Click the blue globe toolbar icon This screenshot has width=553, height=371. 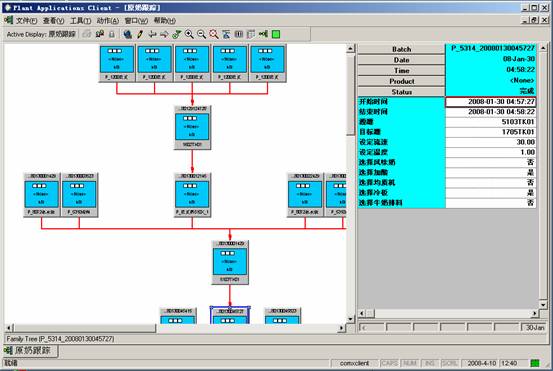click(127, 34)
